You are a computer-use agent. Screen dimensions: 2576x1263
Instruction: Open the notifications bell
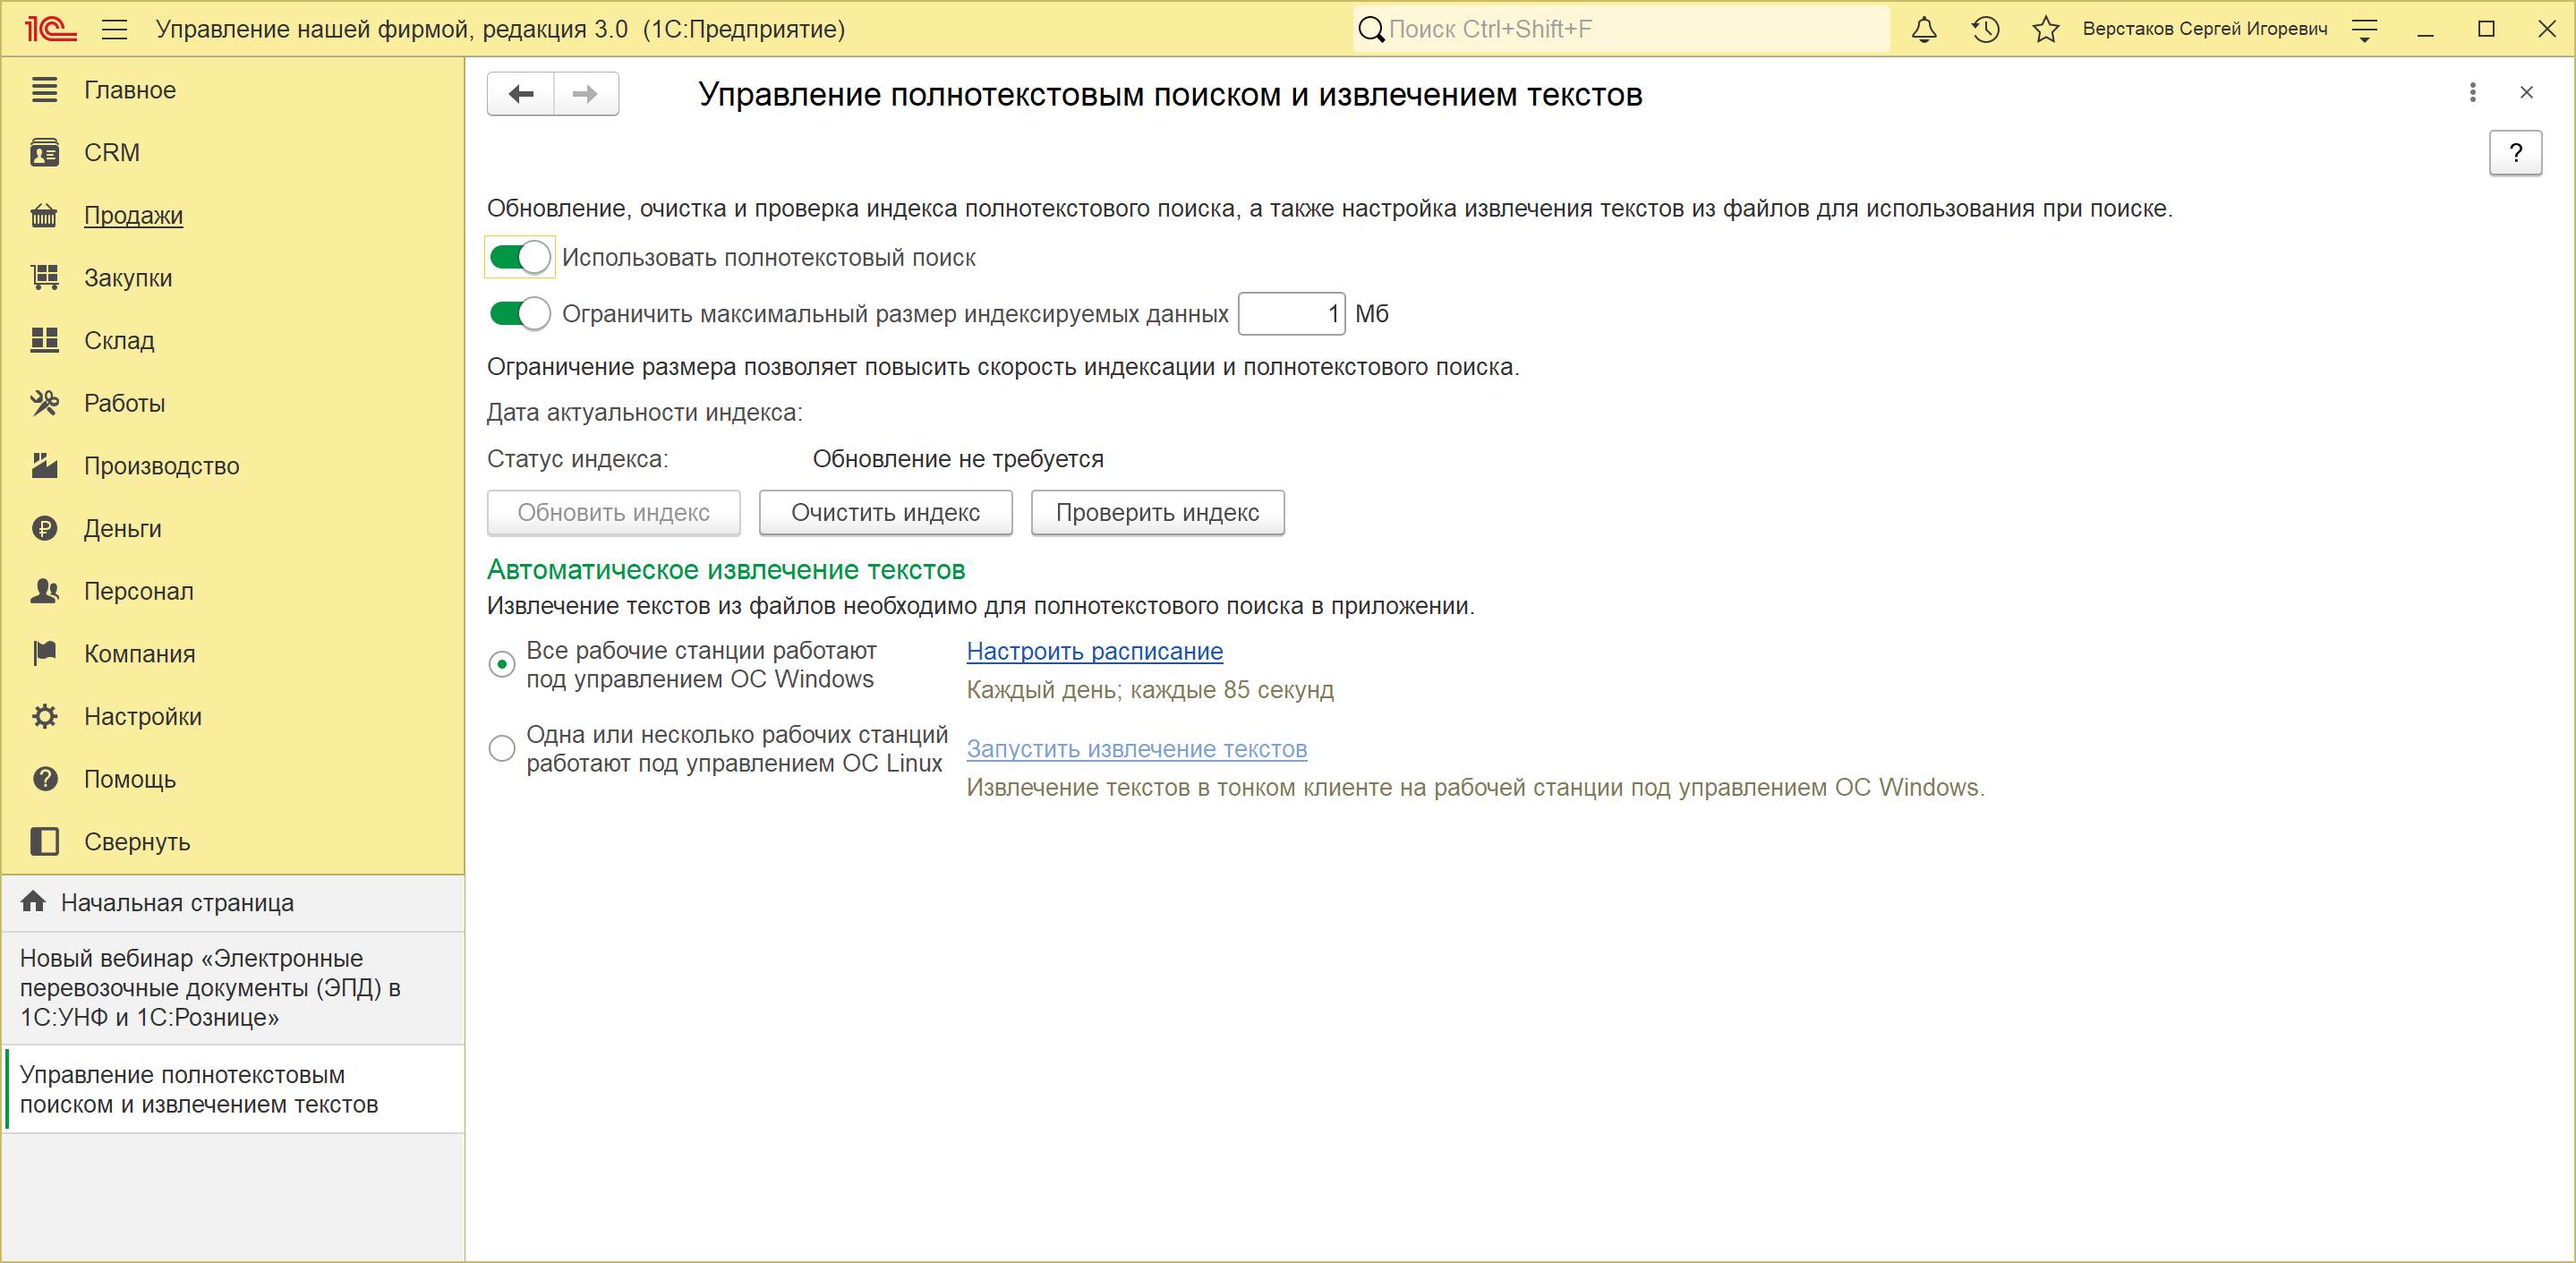coord(1924,29)
